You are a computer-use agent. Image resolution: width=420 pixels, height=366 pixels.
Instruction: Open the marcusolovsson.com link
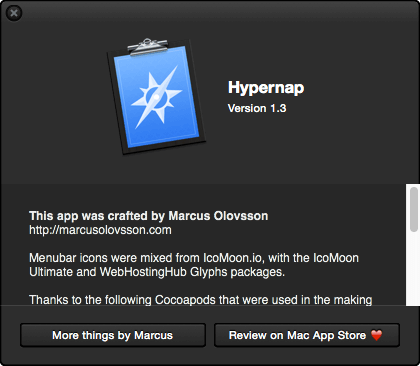[100, 230]
